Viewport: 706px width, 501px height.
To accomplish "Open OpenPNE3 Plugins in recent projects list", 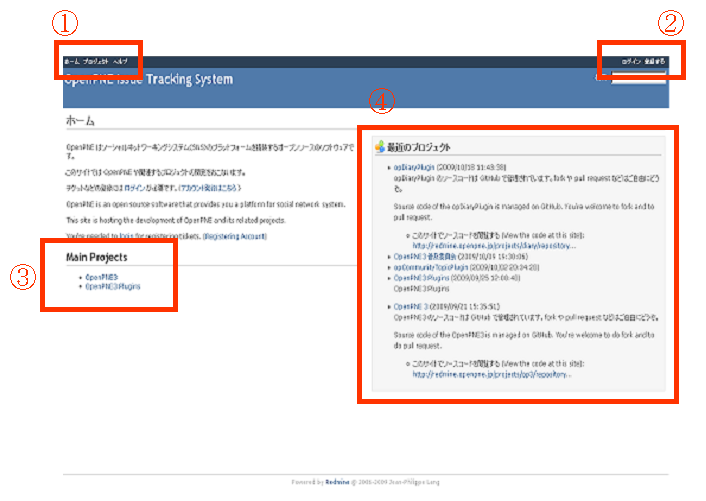I will 421,278.
